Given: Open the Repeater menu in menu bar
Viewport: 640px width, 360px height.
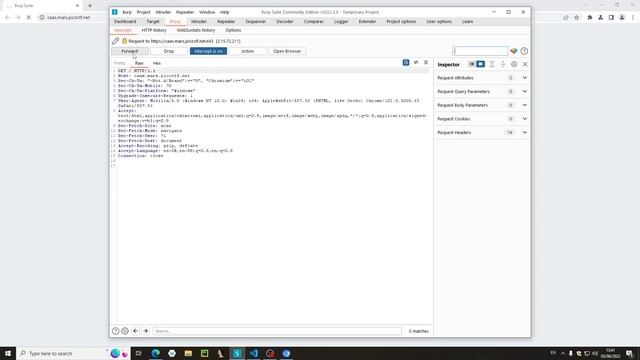Looking at the screenshot, I should (x=185, y=12).
